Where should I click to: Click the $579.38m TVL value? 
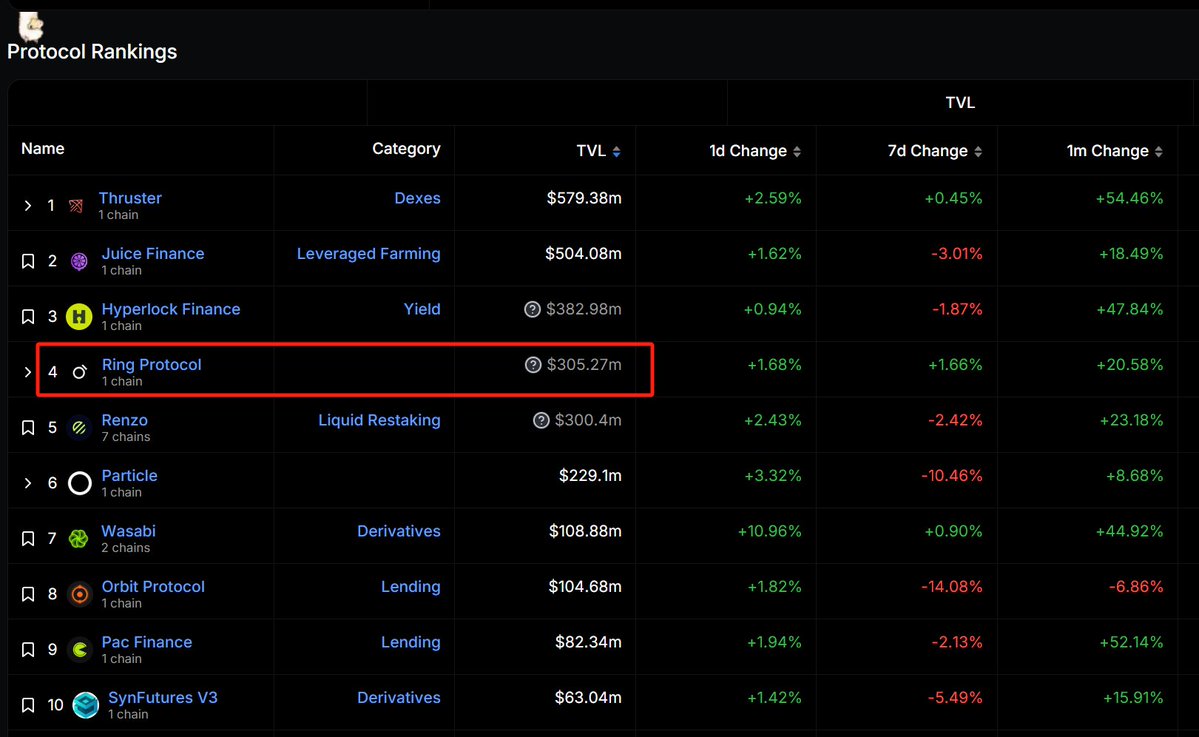[x=584, y=198]
